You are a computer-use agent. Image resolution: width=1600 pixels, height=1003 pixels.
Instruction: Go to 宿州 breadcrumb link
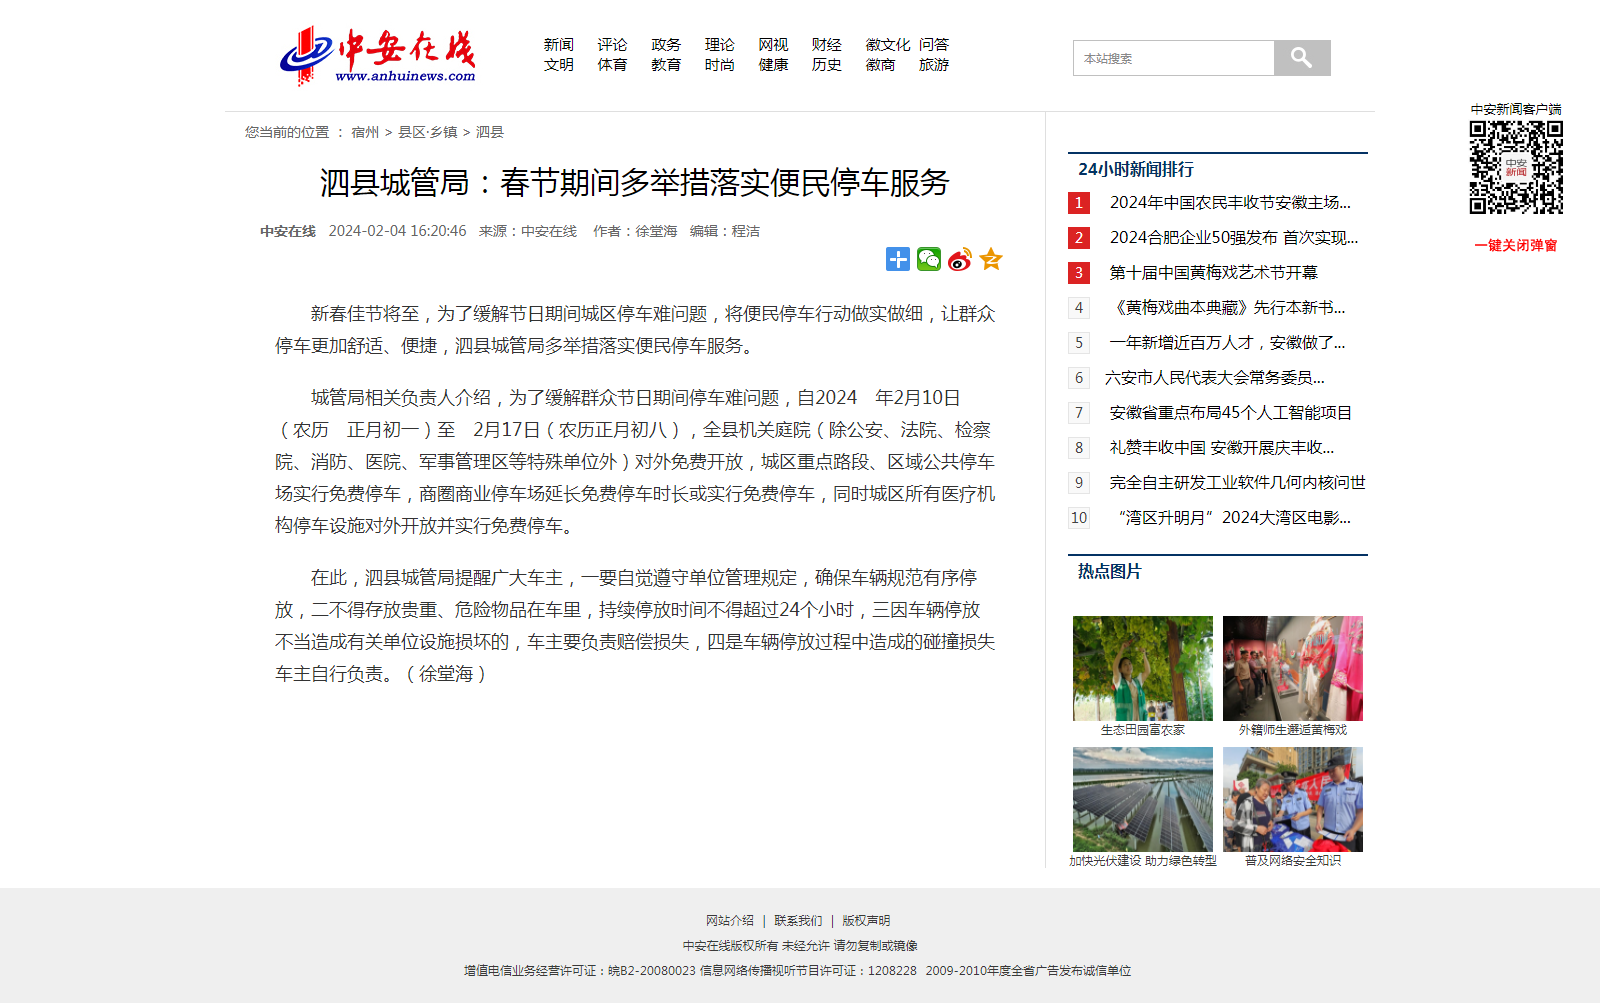[365, 132]
